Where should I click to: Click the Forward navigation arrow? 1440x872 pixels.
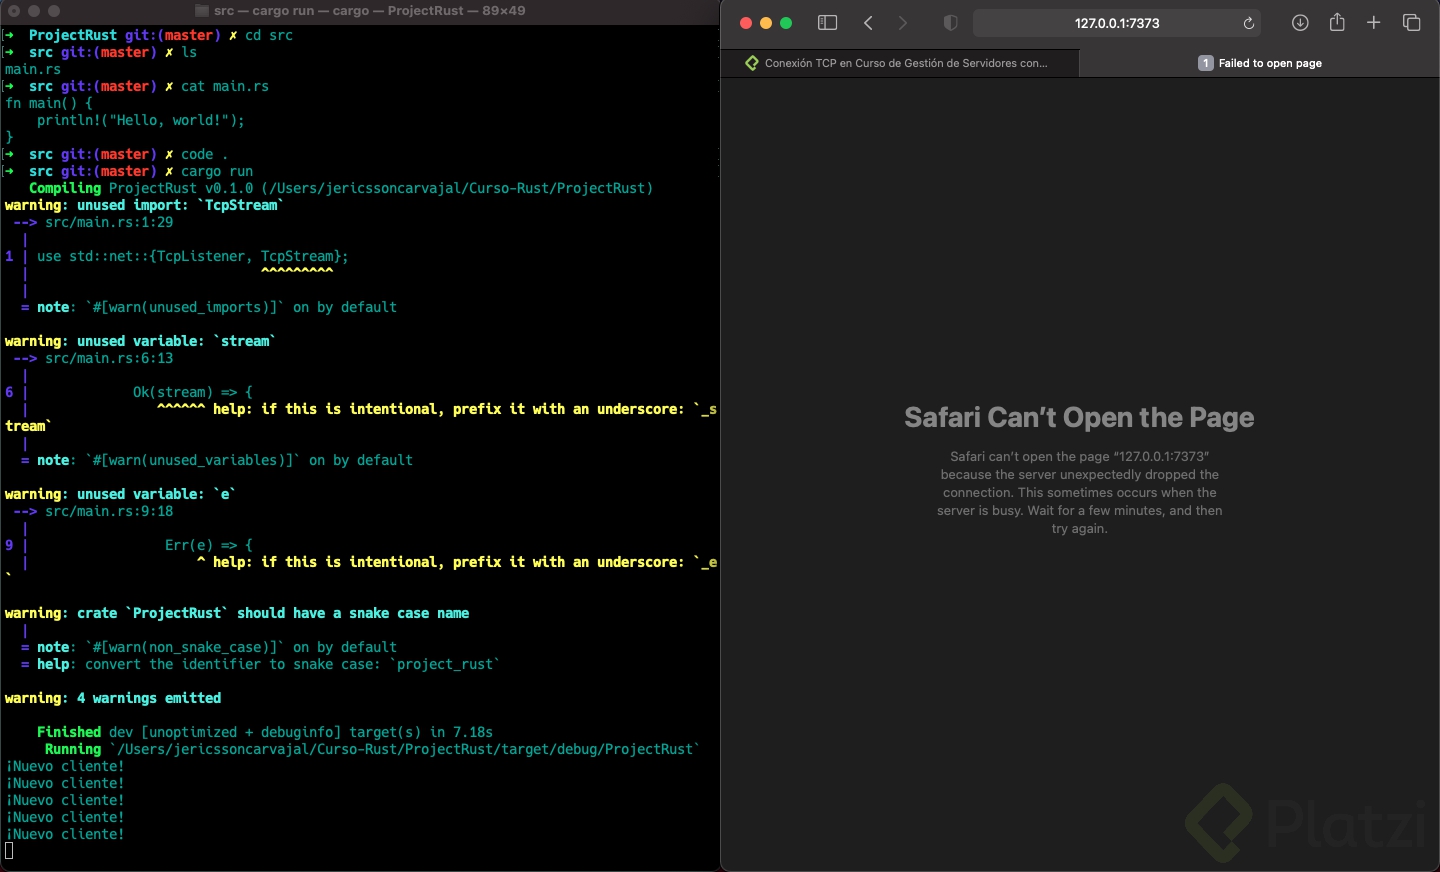pyautogui.click(x=903, y=22)
